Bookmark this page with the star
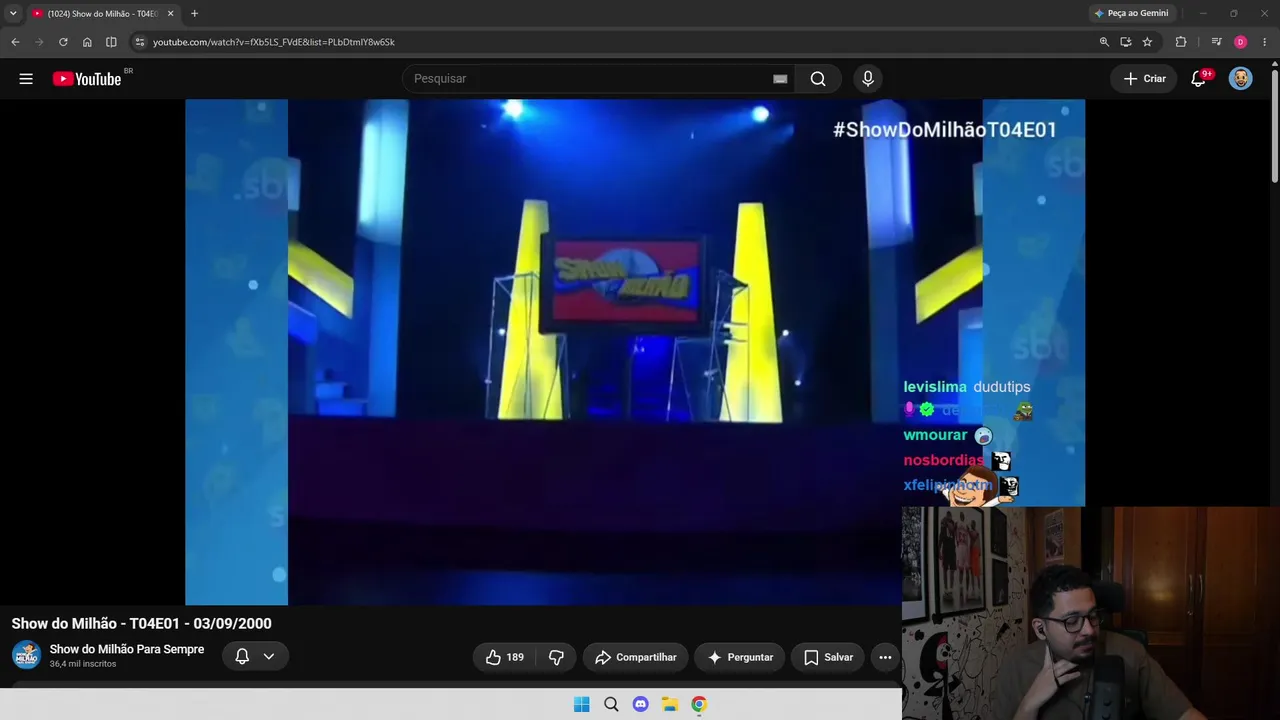Image resolution: width=1280 pixels, height=720 pixels. pyautogui.click(x=1147, y=42)
